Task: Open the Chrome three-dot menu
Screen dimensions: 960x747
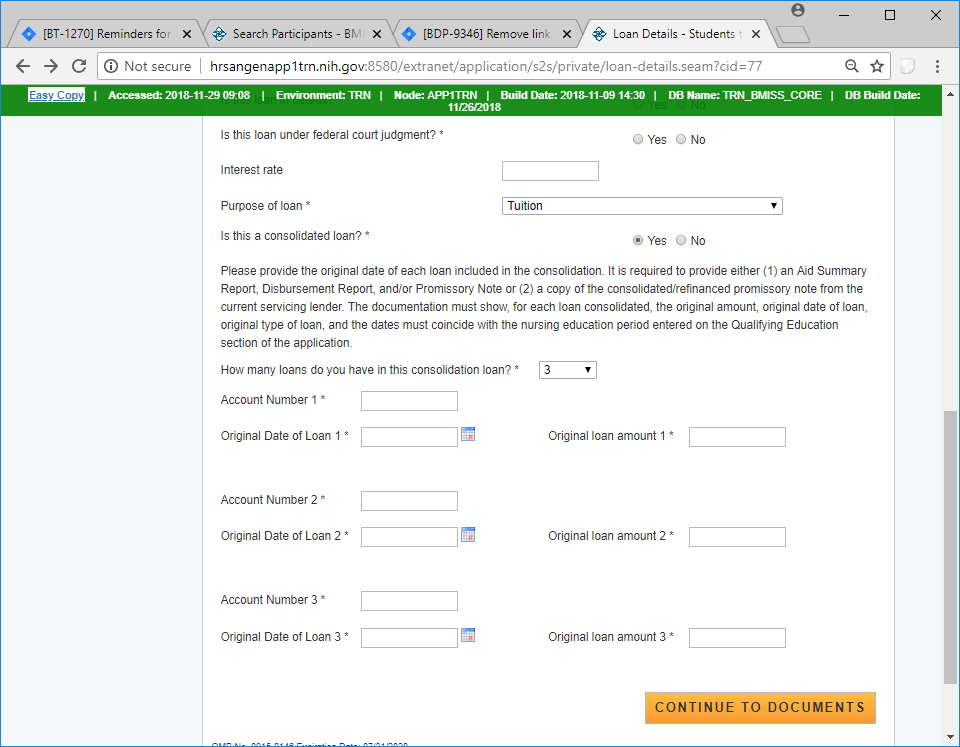Action: (x=938, y=66)
